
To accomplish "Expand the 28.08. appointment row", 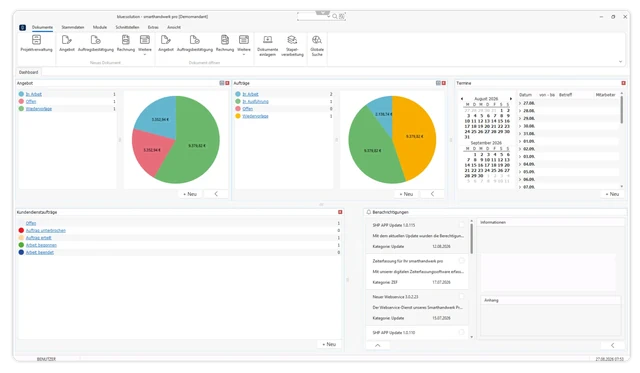I will [520, 111].
